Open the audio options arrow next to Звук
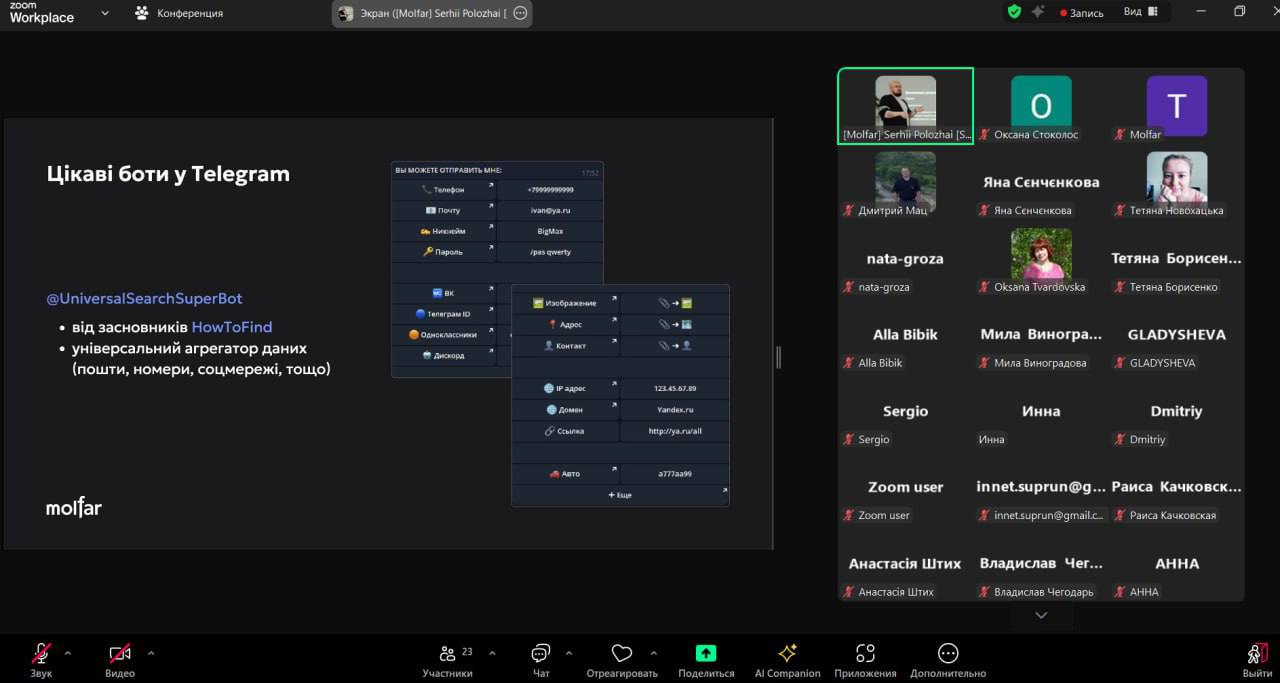Screen dimensions: 1280x683 (x=68, y=653)
